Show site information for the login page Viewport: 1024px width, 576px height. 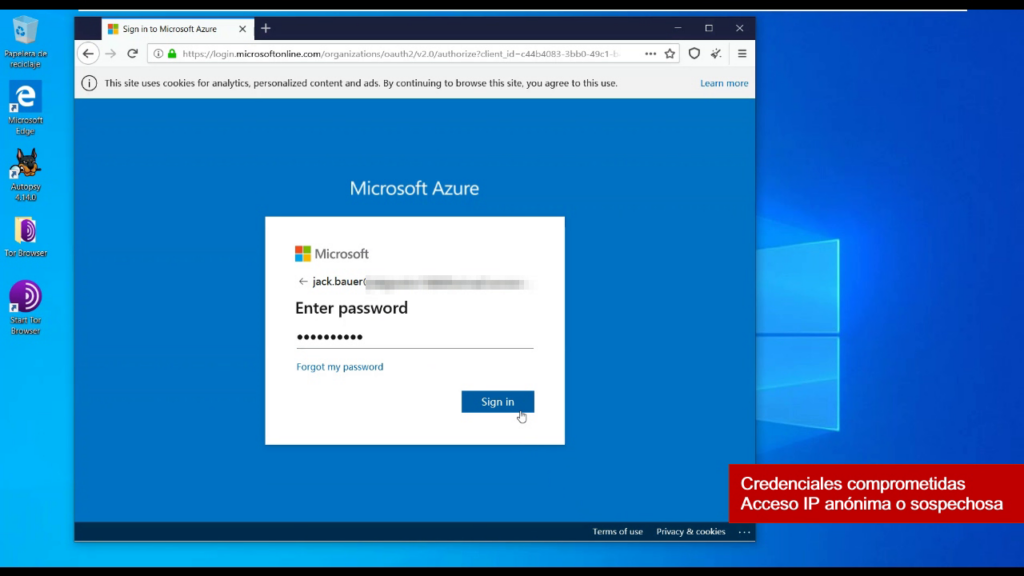coord(158,54)
